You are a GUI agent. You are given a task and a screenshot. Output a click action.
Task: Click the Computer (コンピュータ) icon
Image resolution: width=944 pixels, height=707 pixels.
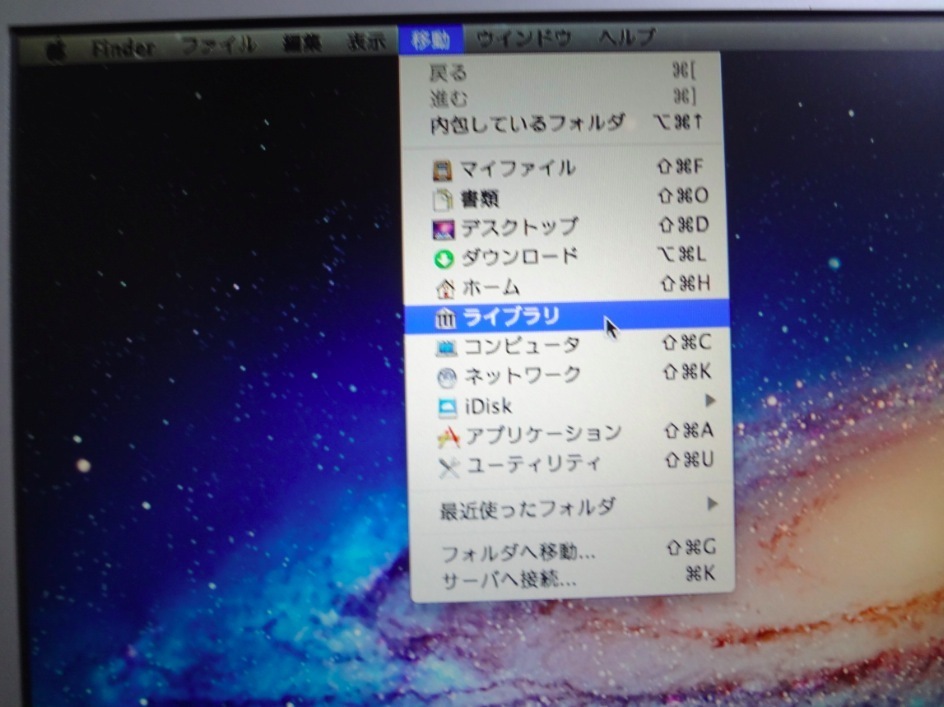pyautogui.click(x=446, y=347)
